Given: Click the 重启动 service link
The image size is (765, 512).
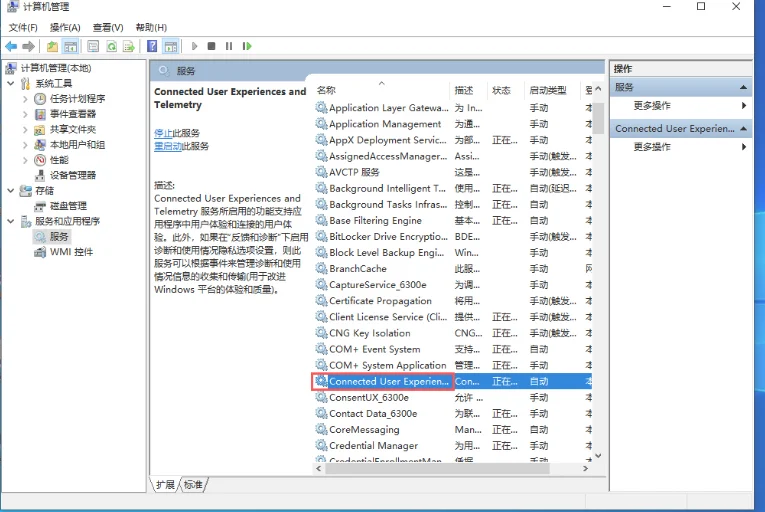Looking at the screenshot, I should tap(167, 146).
